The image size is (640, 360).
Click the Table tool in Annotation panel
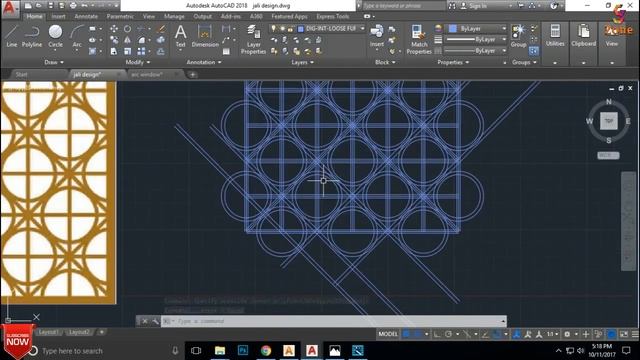pos(226,51)
